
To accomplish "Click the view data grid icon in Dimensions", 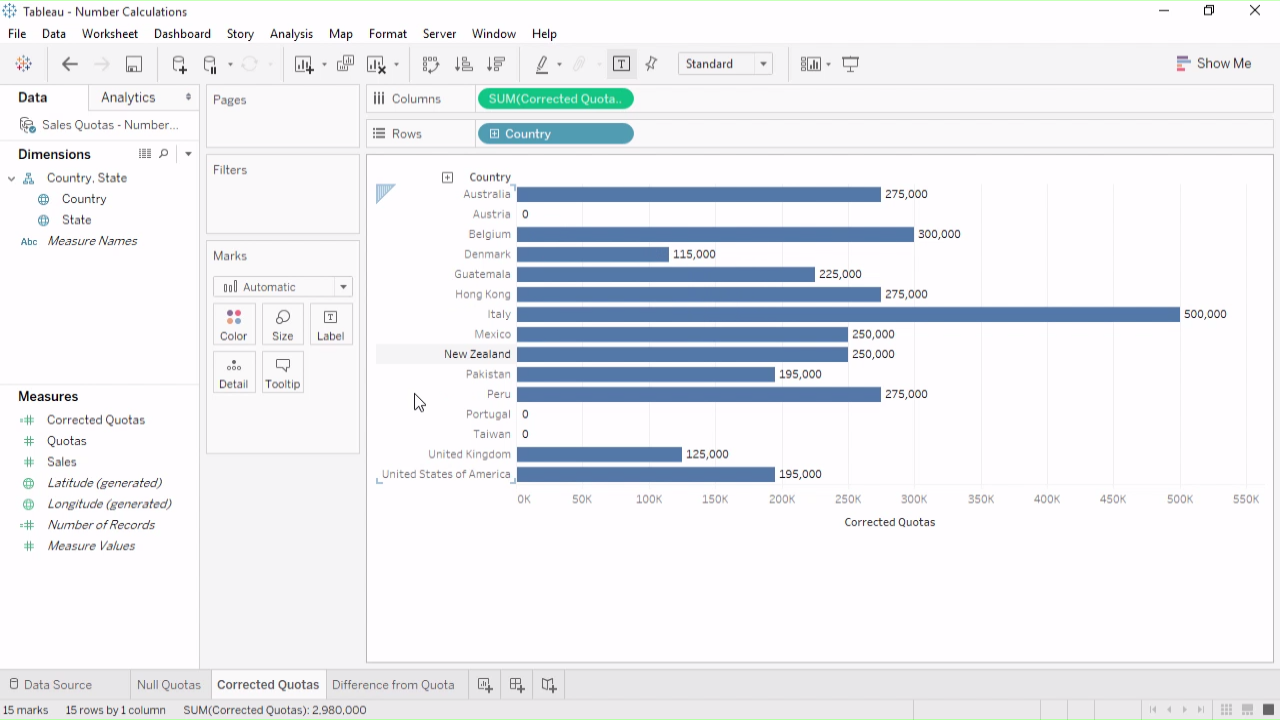I will pos(145,154).
